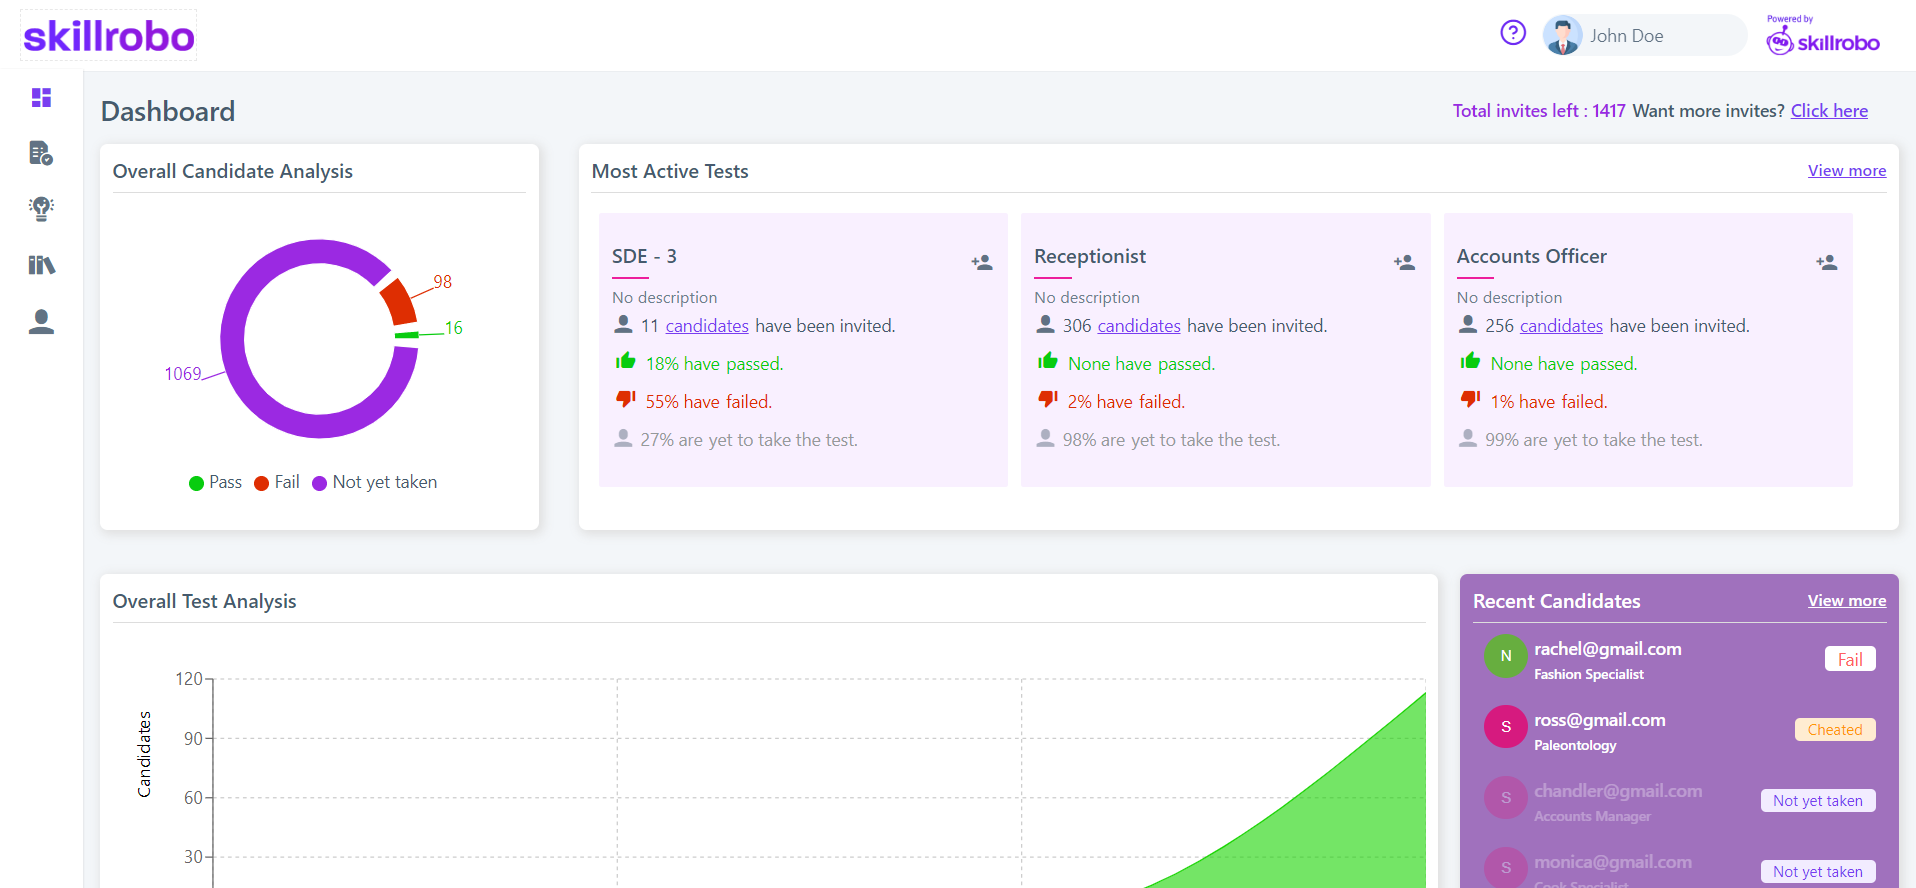Viewport: 1916px width, 888px height.
Task: Open the candidates link in the SDE - 3 card
Action: [x=707, y=326]
